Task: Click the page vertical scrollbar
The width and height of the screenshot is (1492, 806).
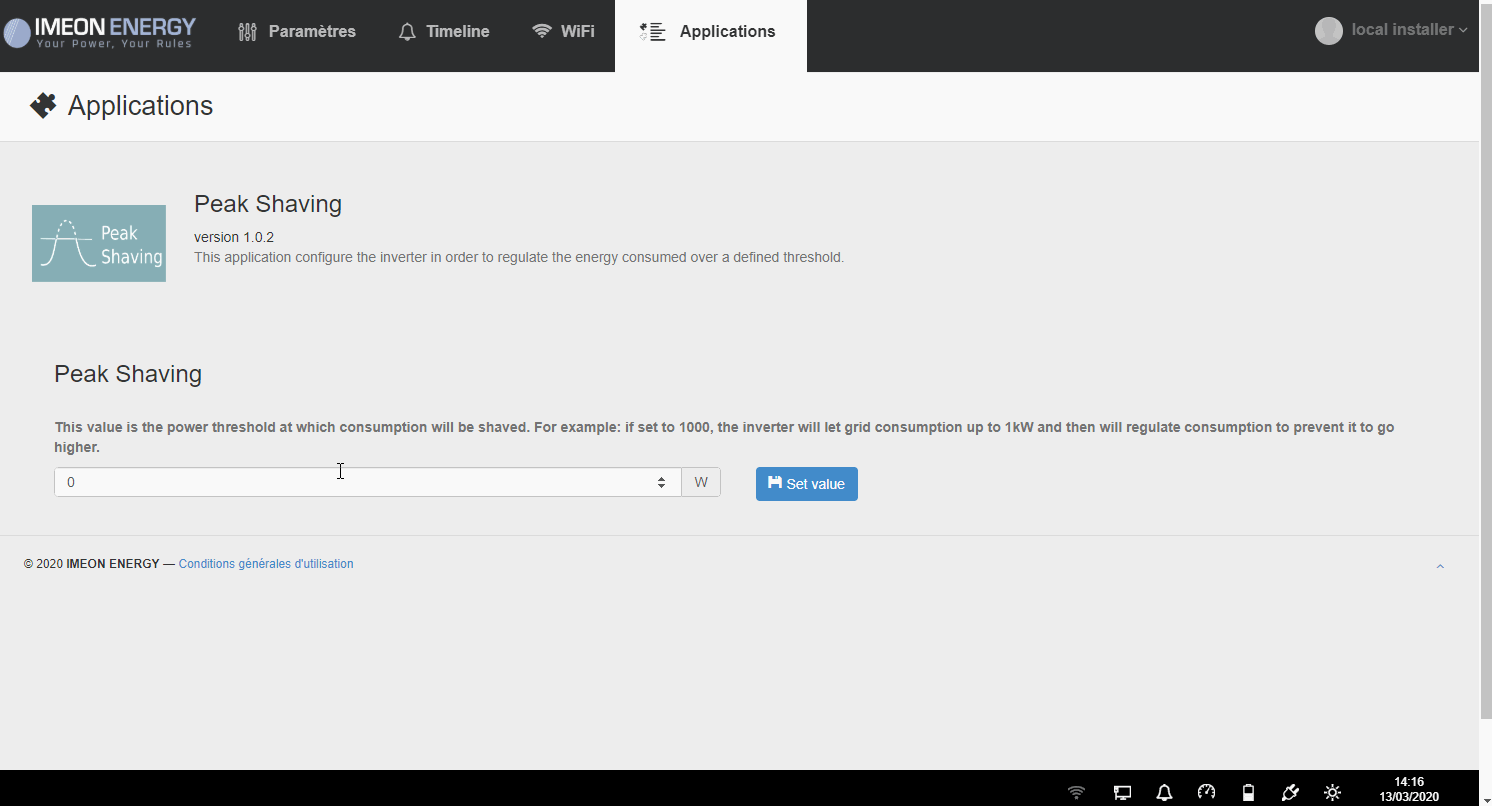Action: pos(1485,360)
